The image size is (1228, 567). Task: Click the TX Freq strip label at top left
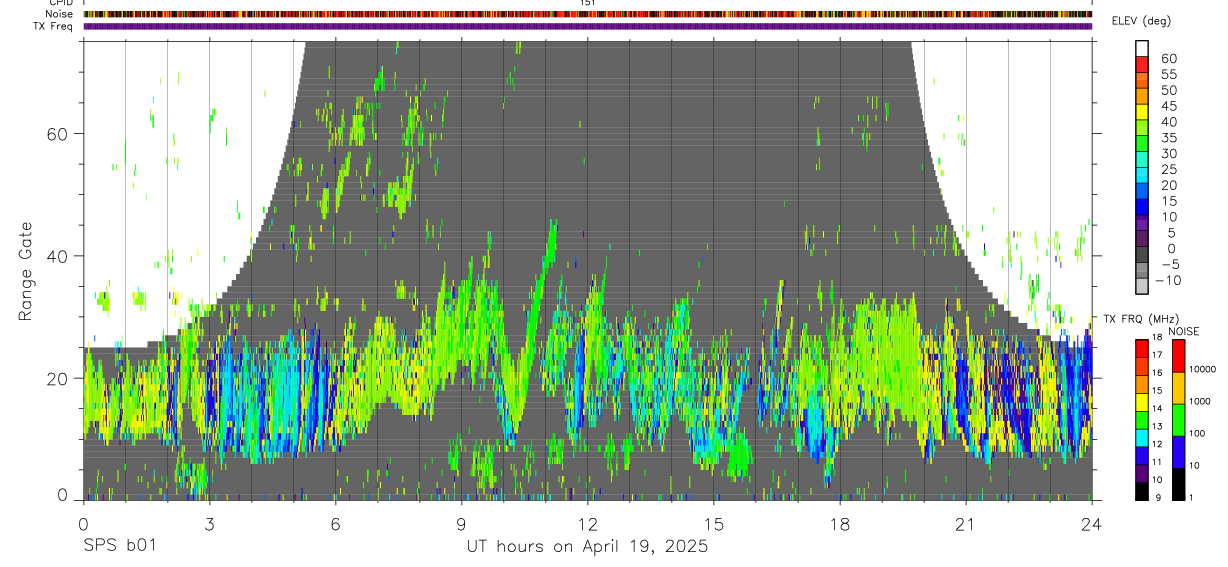click(x=54, y=26)
